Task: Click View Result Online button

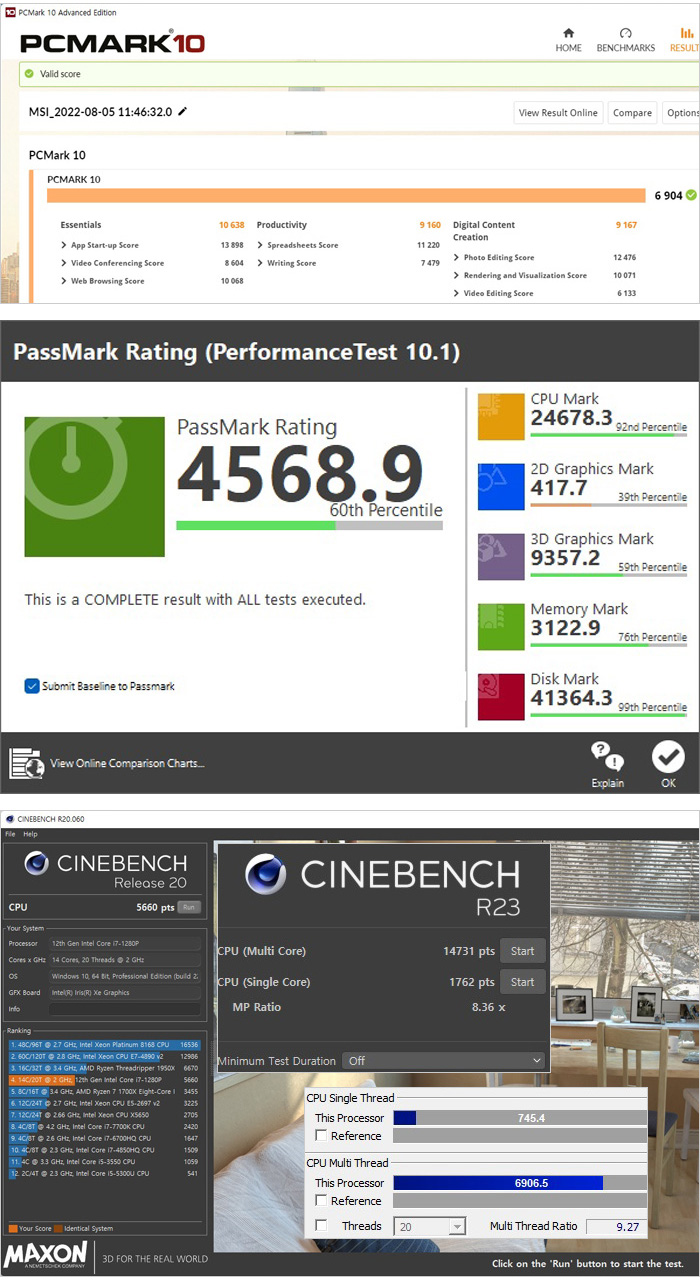Action: click(558, 113)
